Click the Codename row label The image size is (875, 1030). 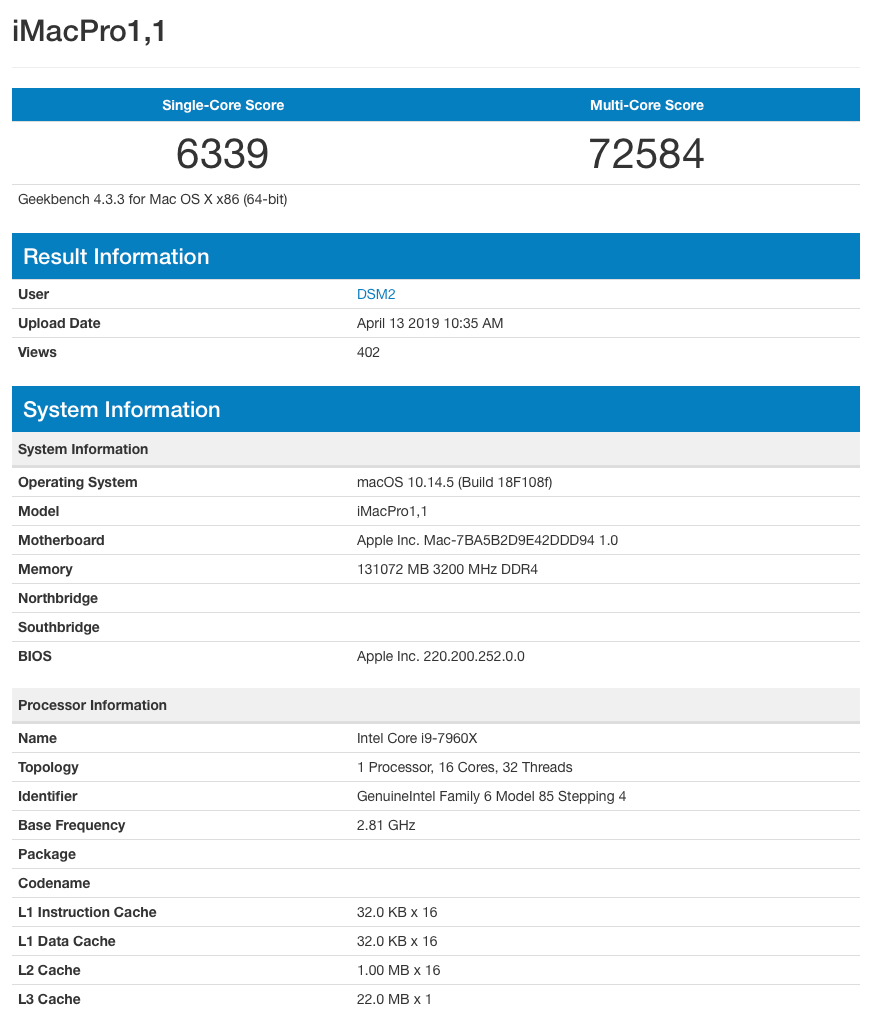click(54, 883)
